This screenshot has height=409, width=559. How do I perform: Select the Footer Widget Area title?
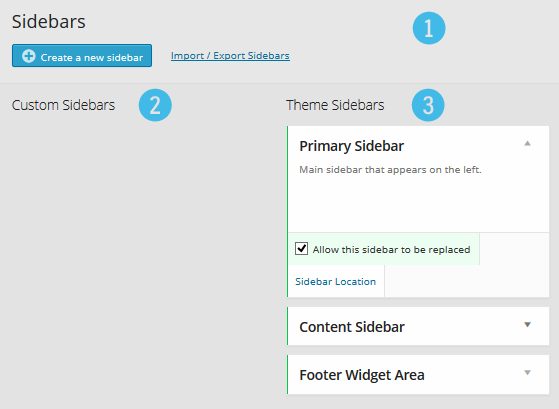(362, 375)
